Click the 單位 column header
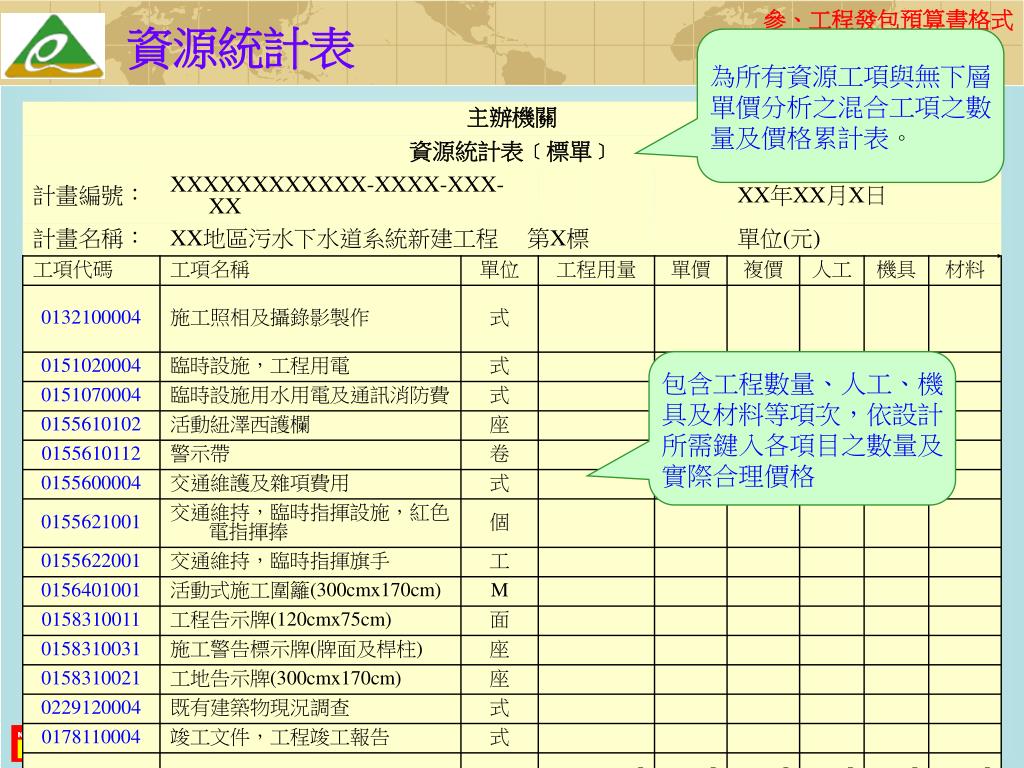 click(500, 270)
